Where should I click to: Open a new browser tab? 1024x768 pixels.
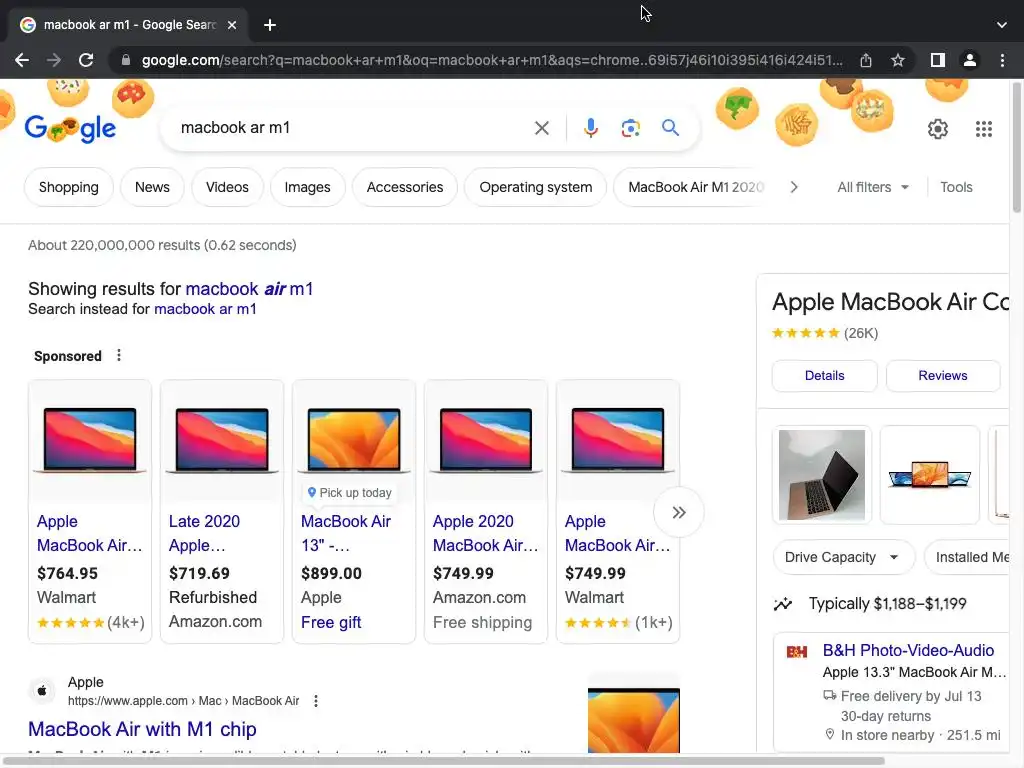pos(270,25)
